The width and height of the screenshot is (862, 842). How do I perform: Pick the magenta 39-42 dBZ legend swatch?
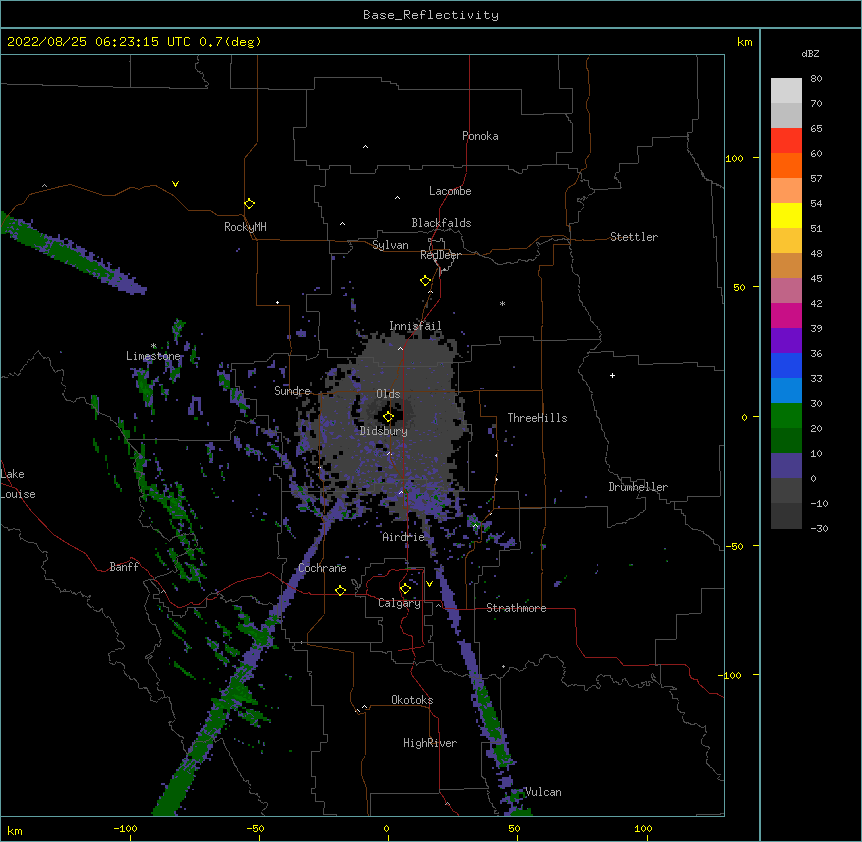(x=786, y=316)
